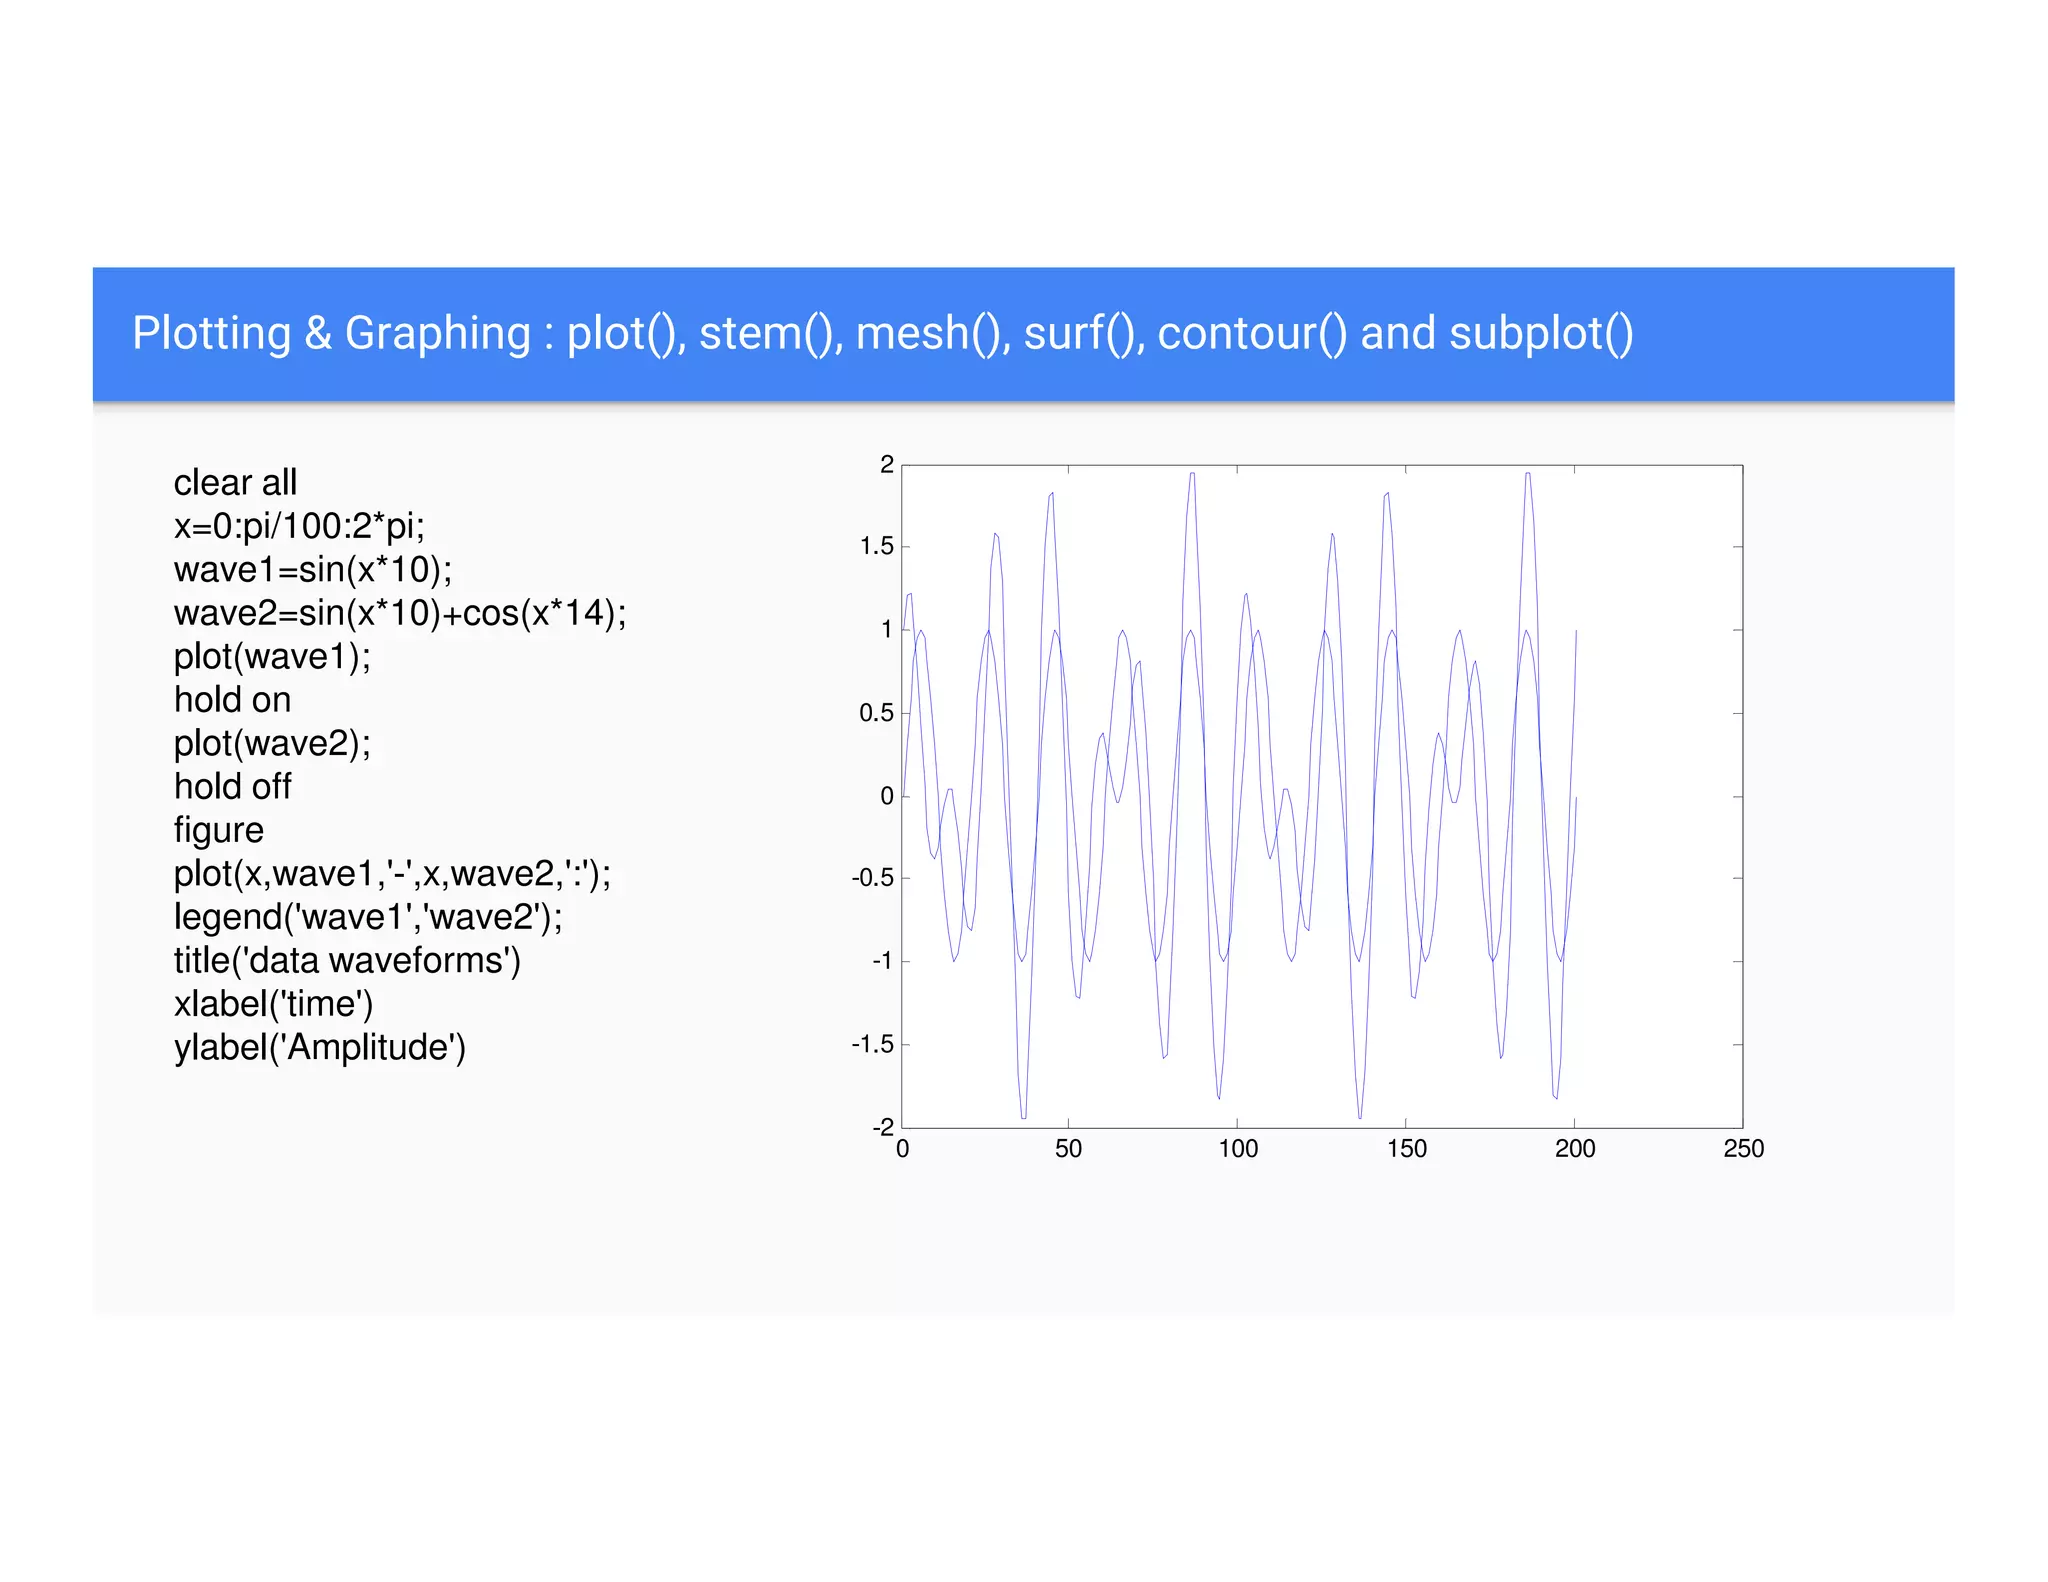Select the 'plot(wave1);' line
The width and height of the screenshot is (2048, 1582).
(x=272, y=657)
